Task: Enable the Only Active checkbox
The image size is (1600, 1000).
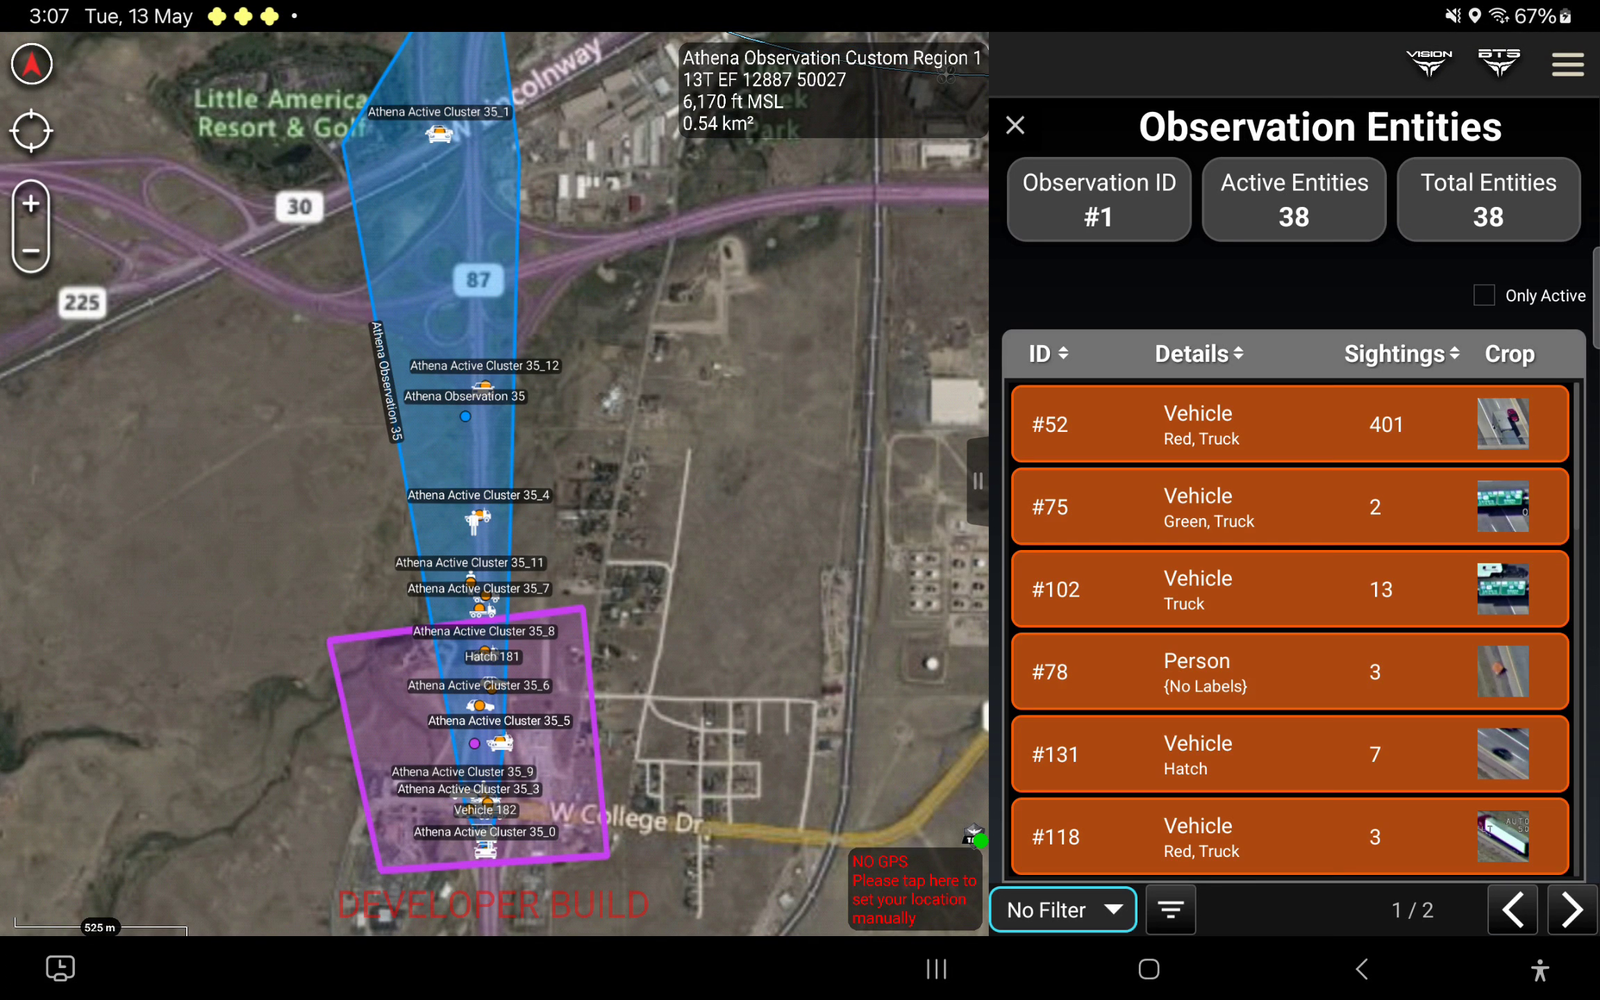Action: 1484,294
